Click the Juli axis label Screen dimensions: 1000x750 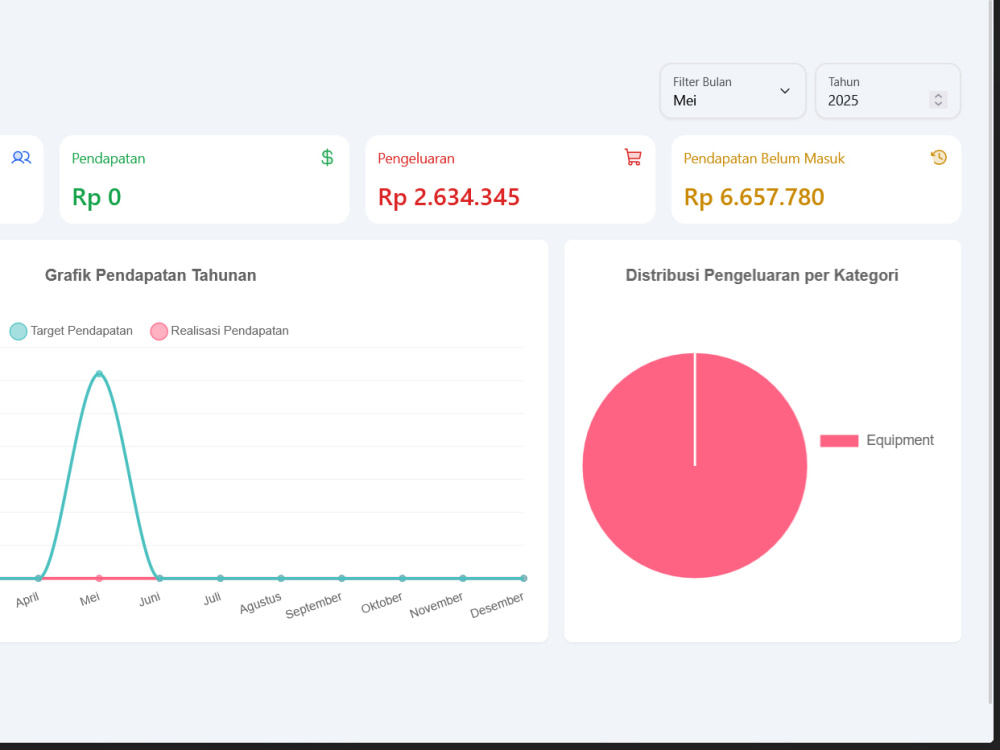tap(212, 599)
